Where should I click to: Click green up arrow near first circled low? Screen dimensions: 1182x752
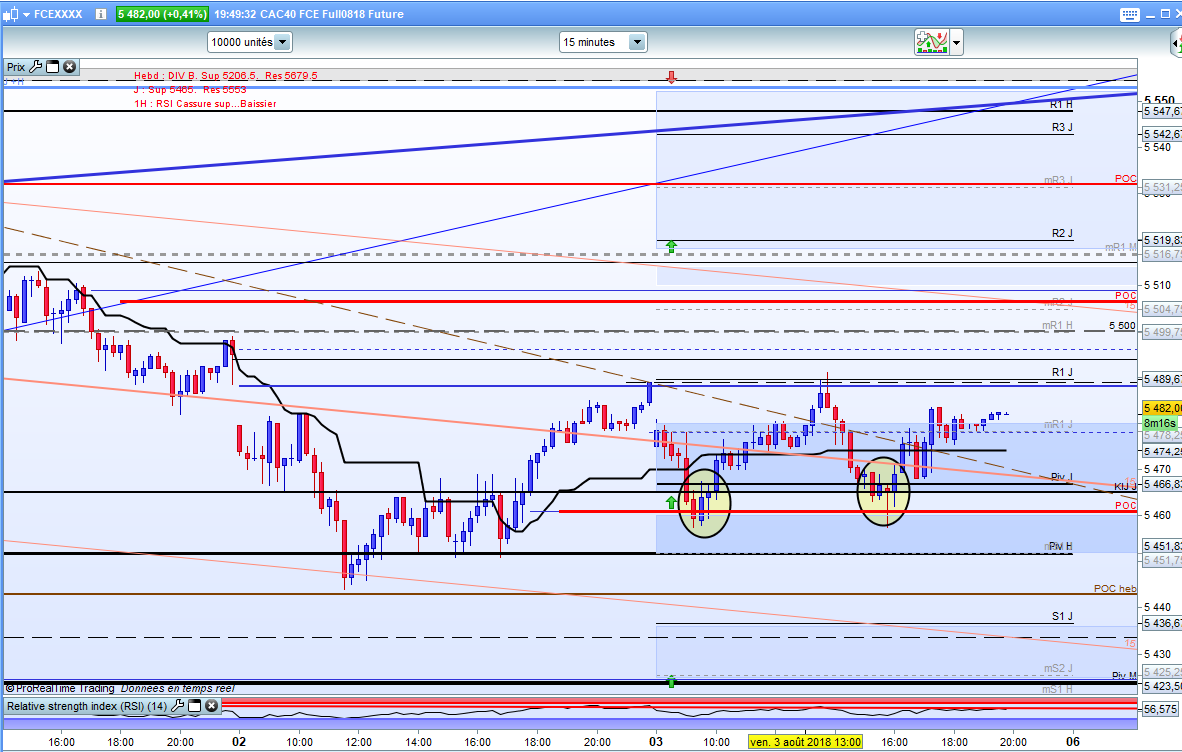click(671, 502)
